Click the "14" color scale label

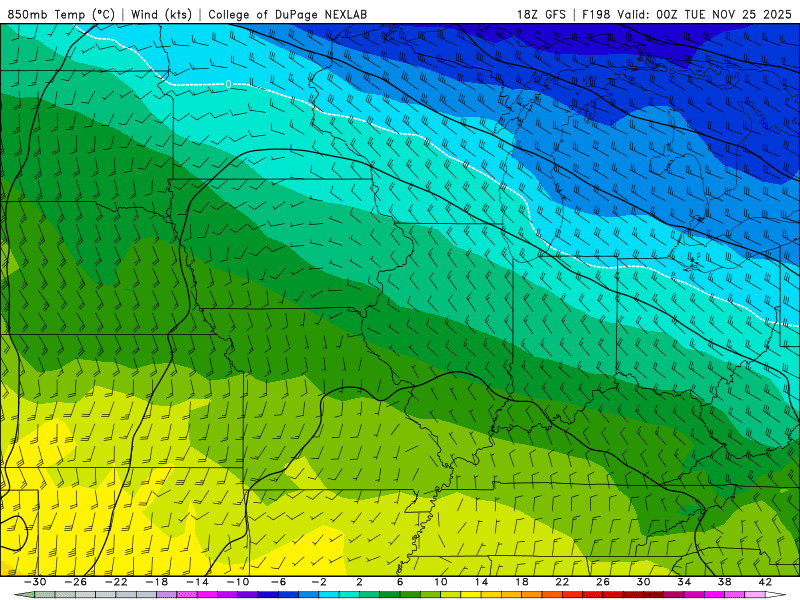point(481,582)
